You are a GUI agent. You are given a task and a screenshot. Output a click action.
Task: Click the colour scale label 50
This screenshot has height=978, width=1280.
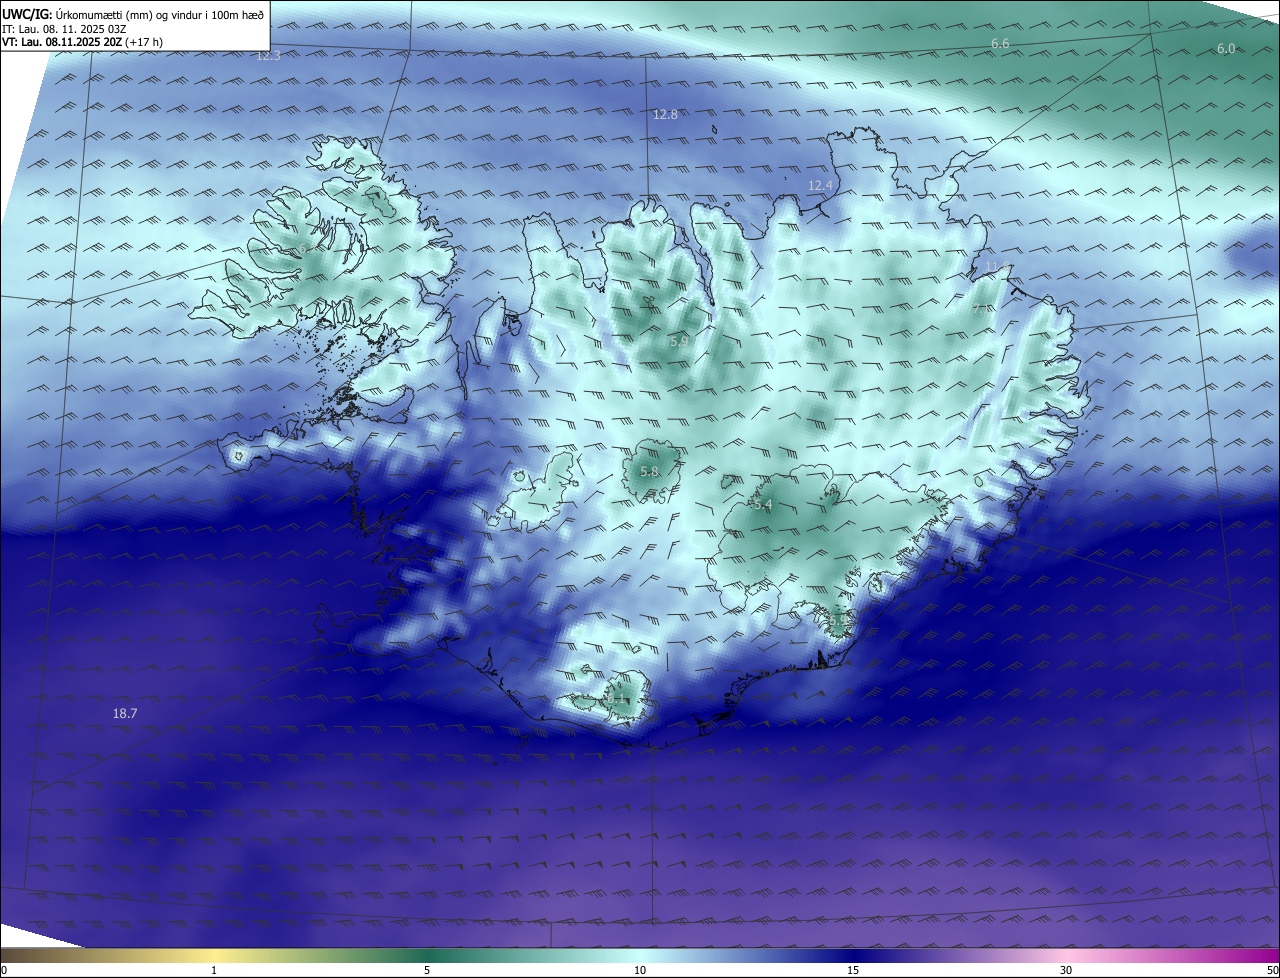point(1272,970)
